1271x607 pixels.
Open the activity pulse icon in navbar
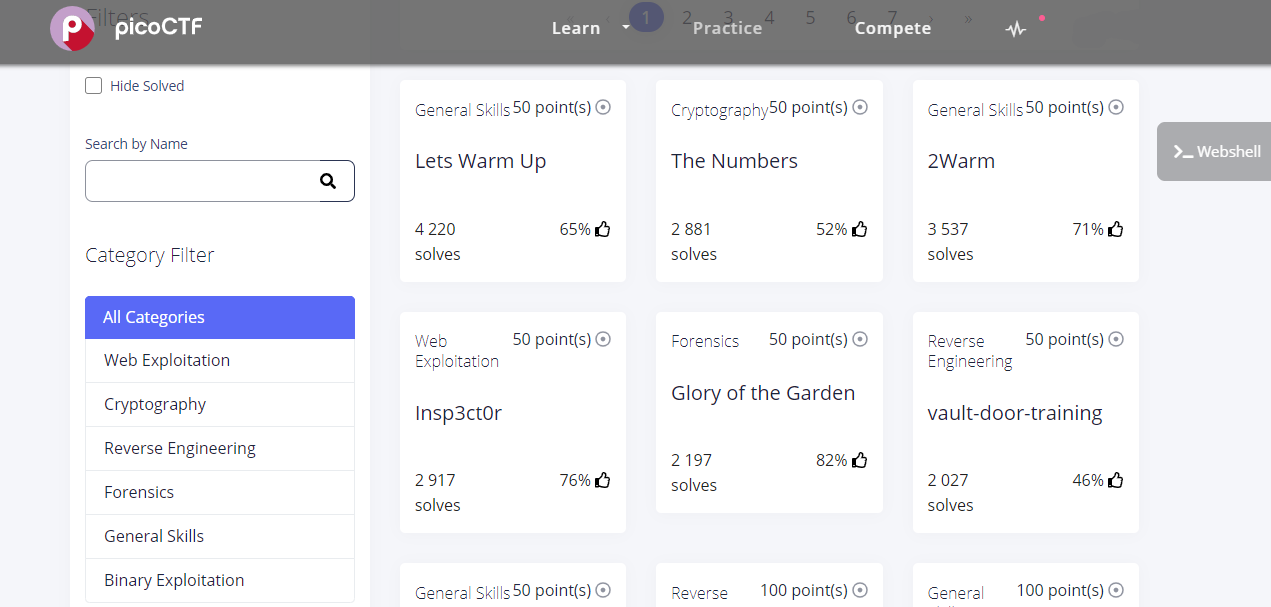[1015, 29]
